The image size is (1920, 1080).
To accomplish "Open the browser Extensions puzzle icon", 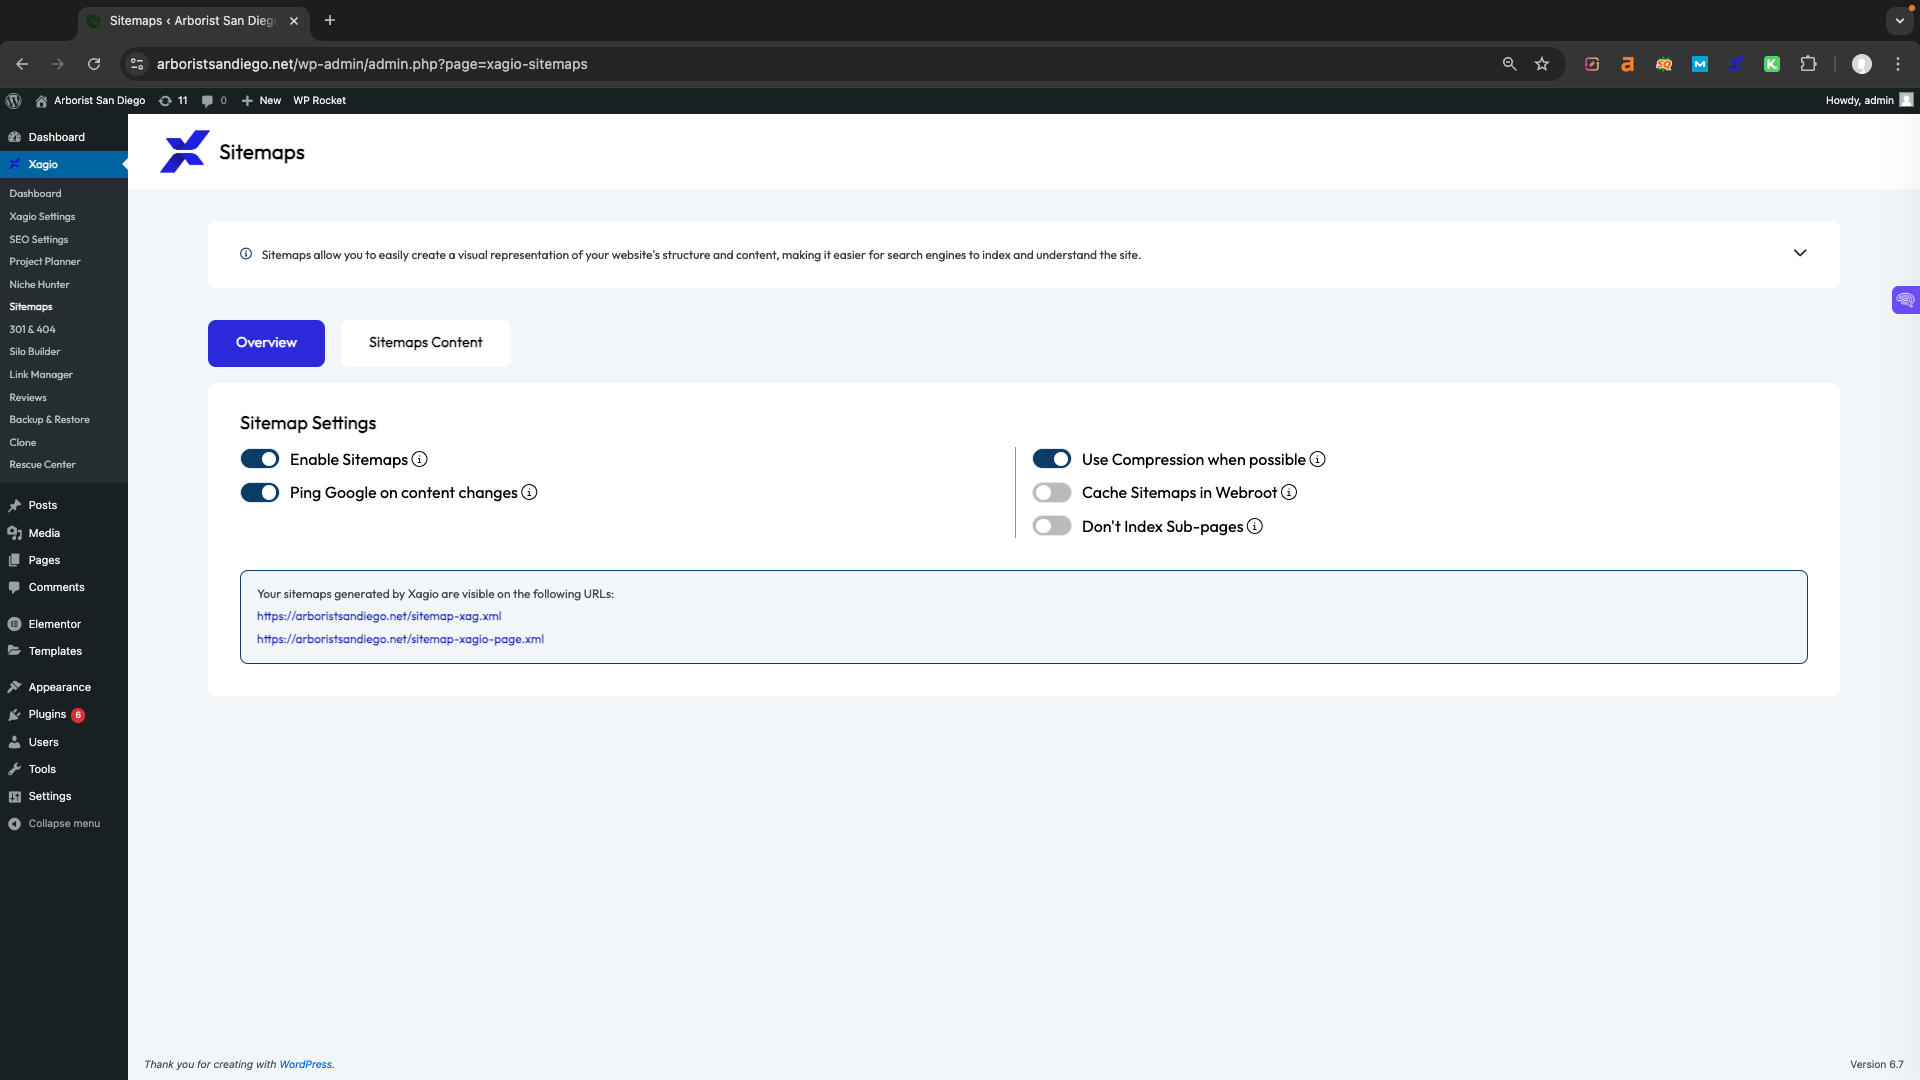I will coord(1808,64).
